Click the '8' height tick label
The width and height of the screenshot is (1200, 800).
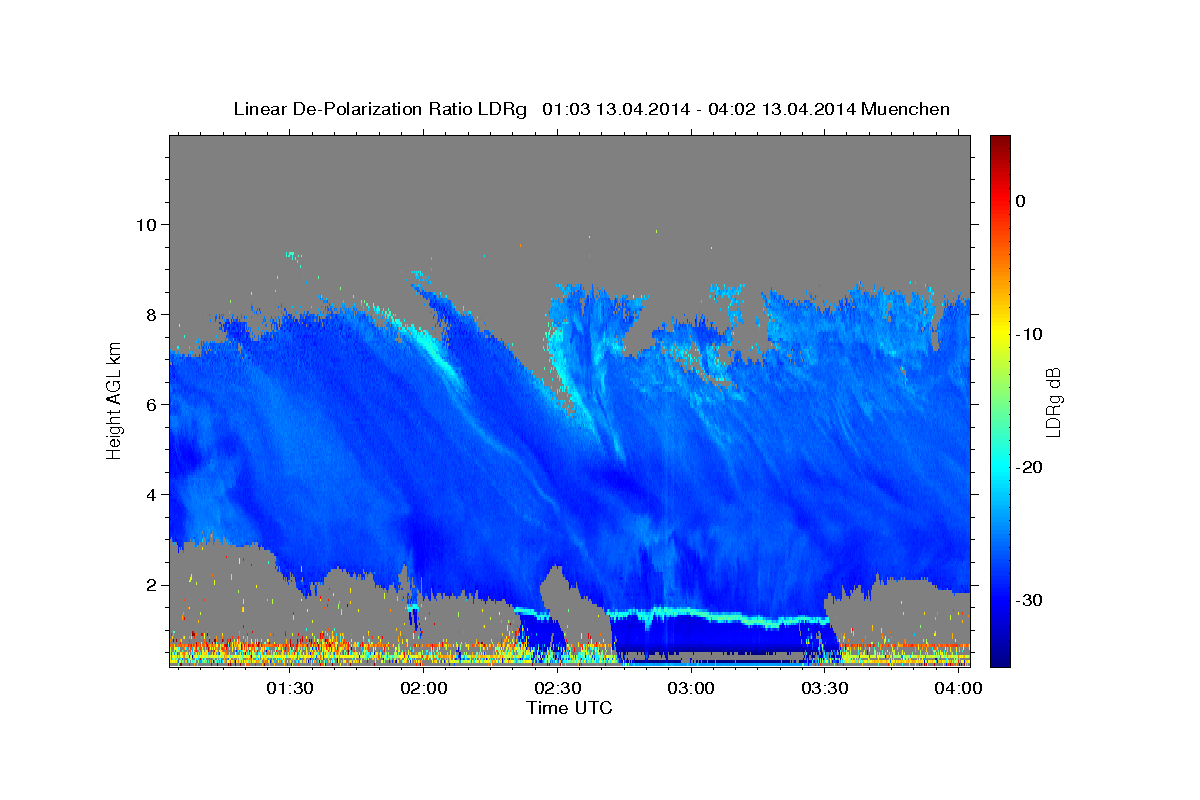point(151,314)
